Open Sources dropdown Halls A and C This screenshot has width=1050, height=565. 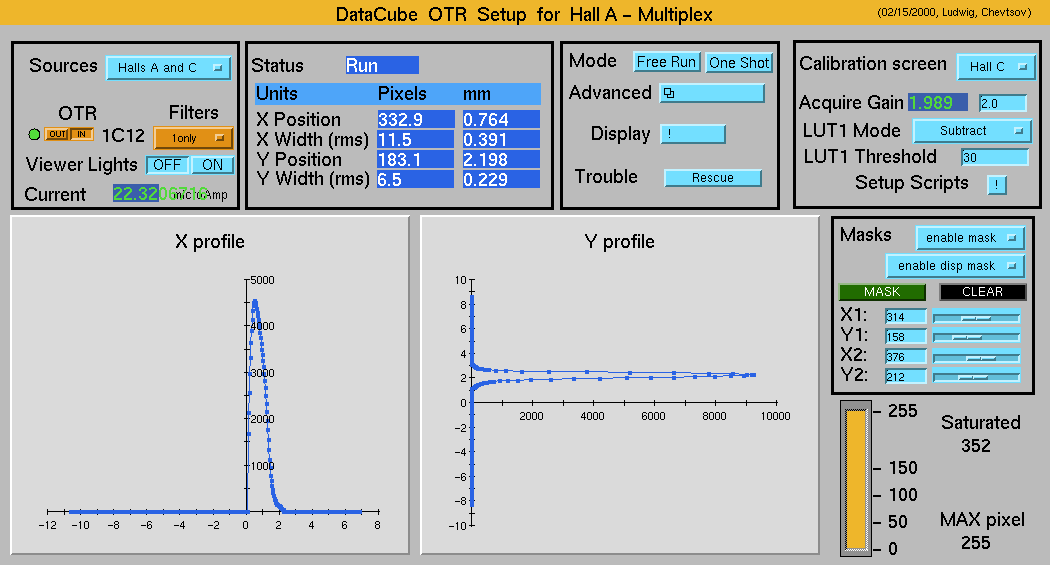(168, 68)
